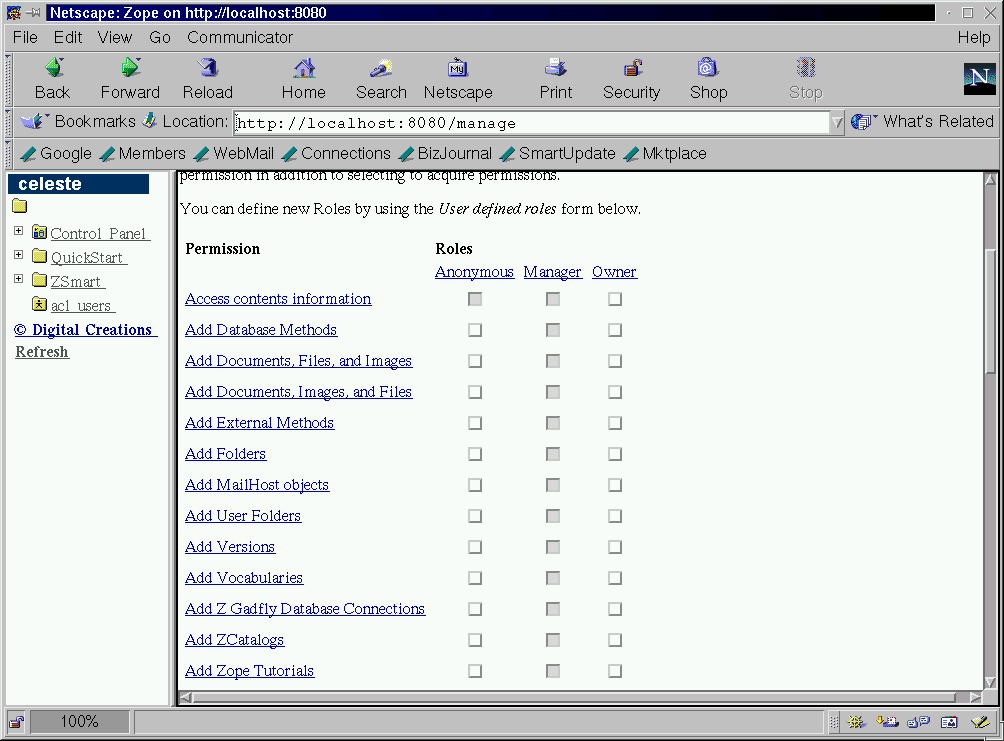This screenshot has height=741, width=1004.
Task: Open the File menu
Action: tap(25, 37)
